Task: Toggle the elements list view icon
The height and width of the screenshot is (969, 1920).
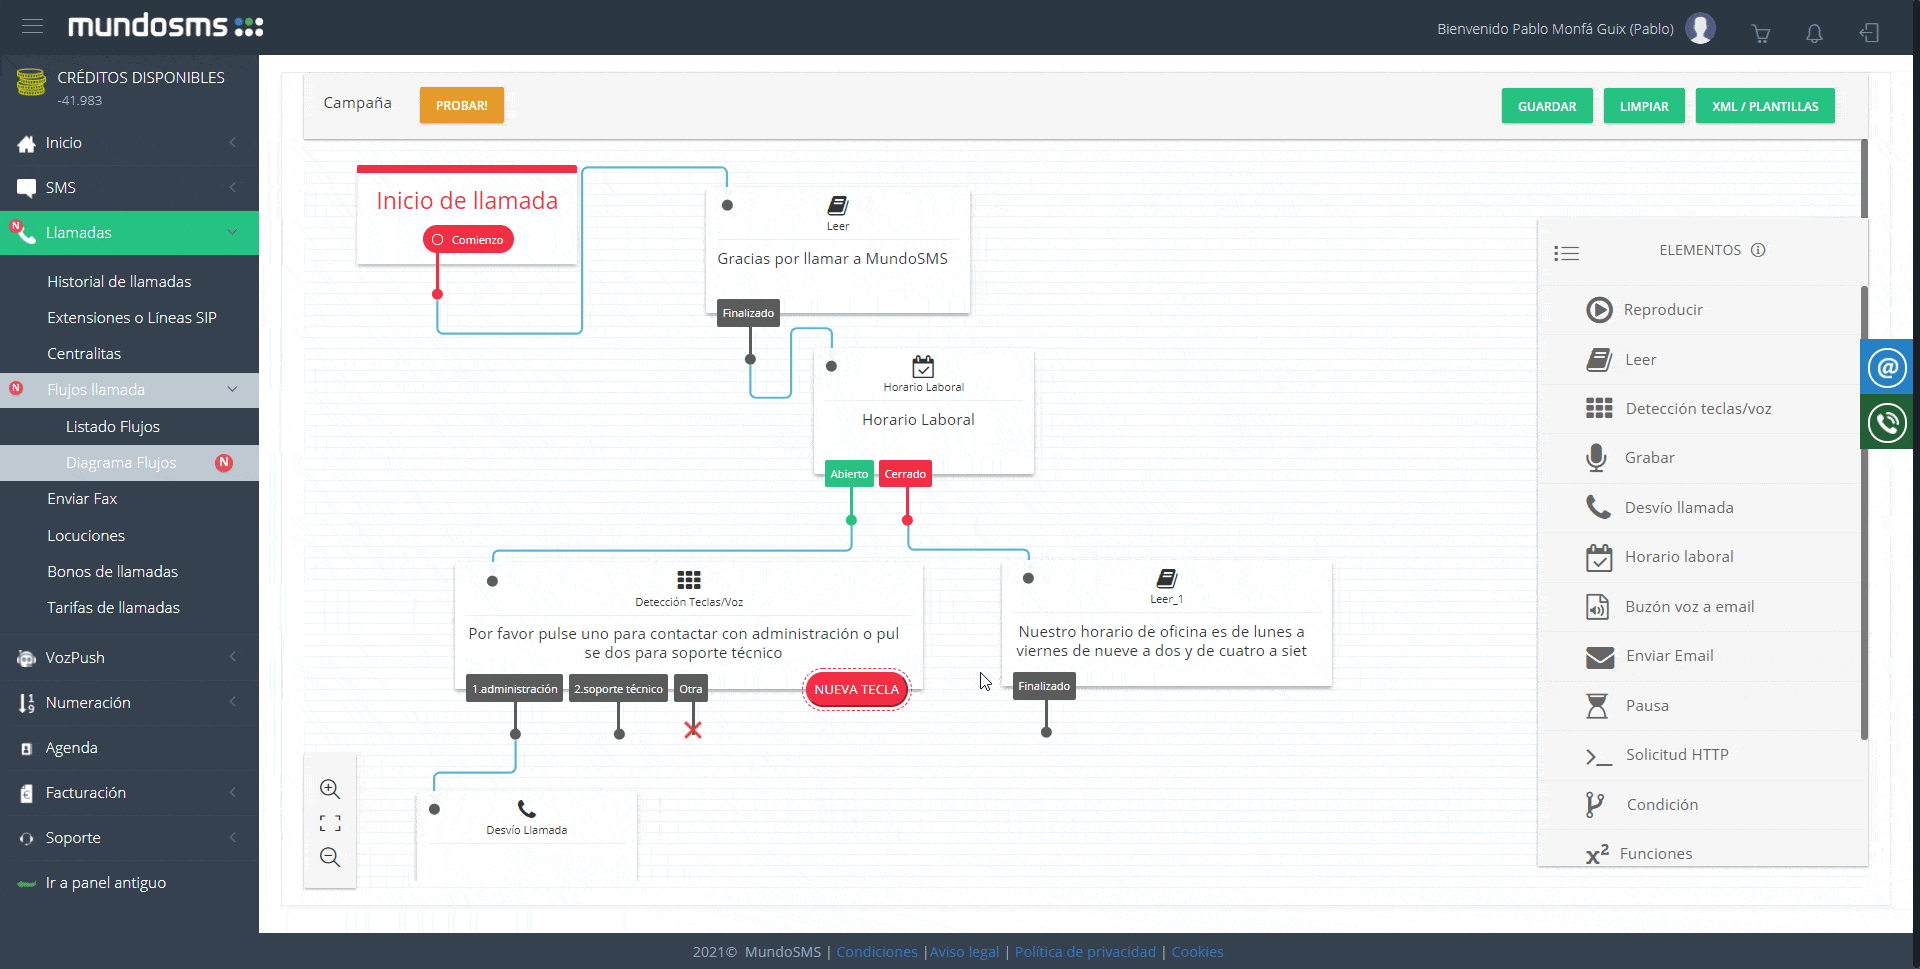Action: (x=1566, y=254)
